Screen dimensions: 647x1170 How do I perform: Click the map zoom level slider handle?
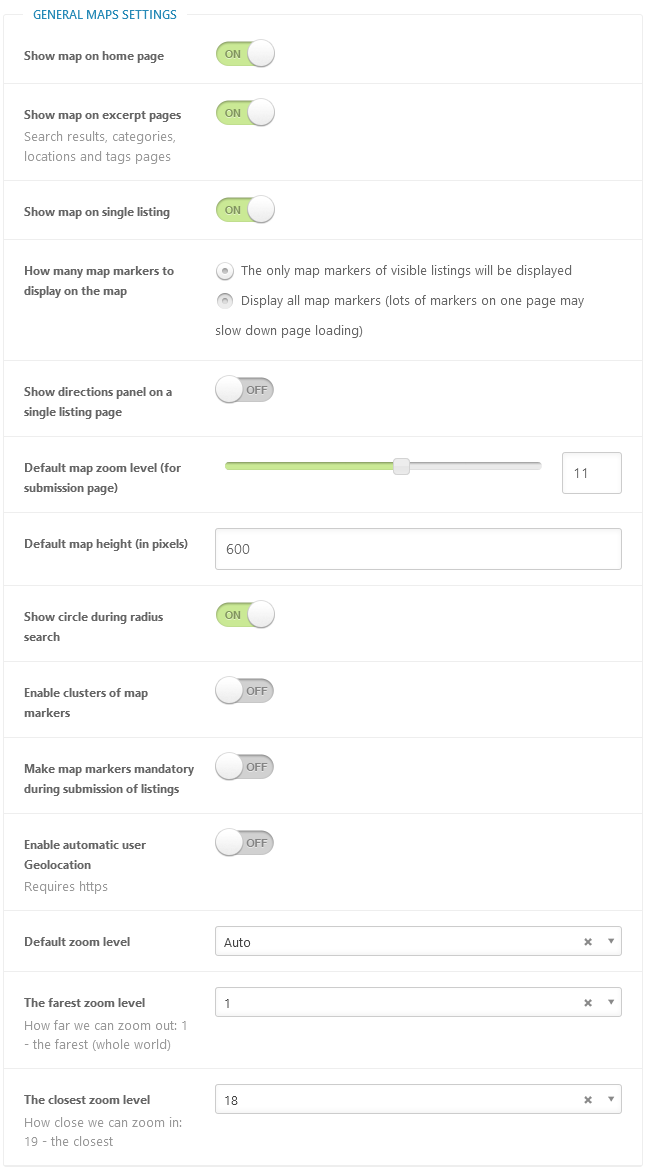[x=401, y=466]
